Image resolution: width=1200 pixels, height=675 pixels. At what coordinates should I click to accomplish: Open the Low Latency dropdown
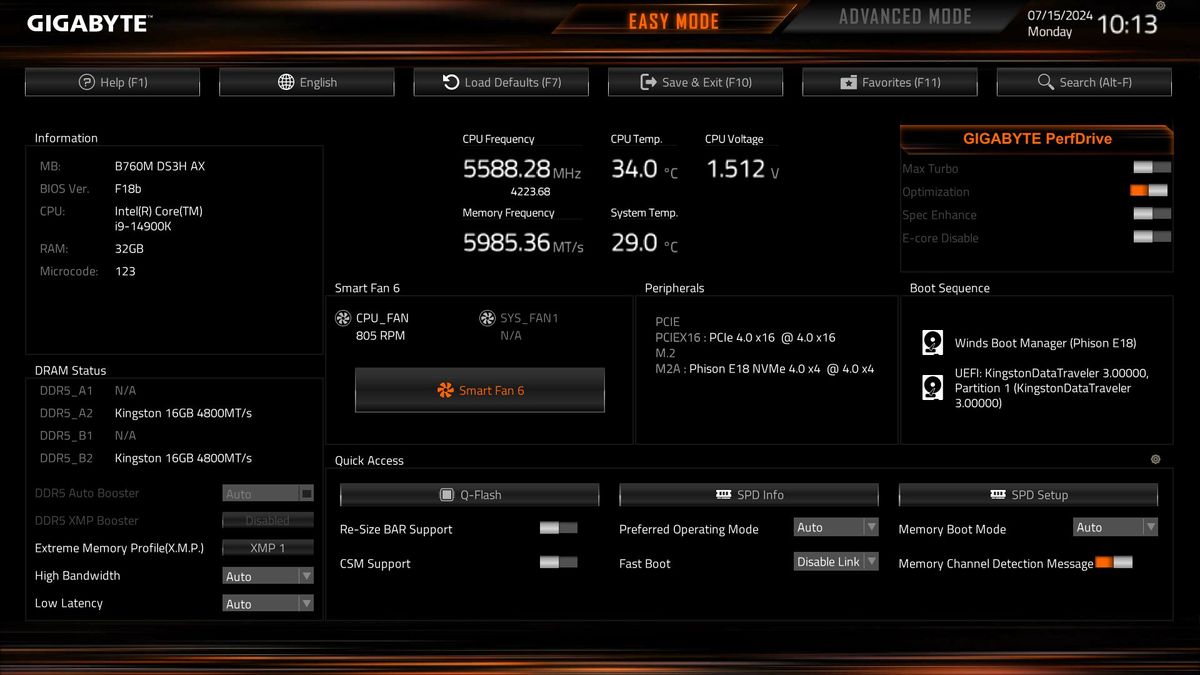pyautogui.click(x=268, y=603)
